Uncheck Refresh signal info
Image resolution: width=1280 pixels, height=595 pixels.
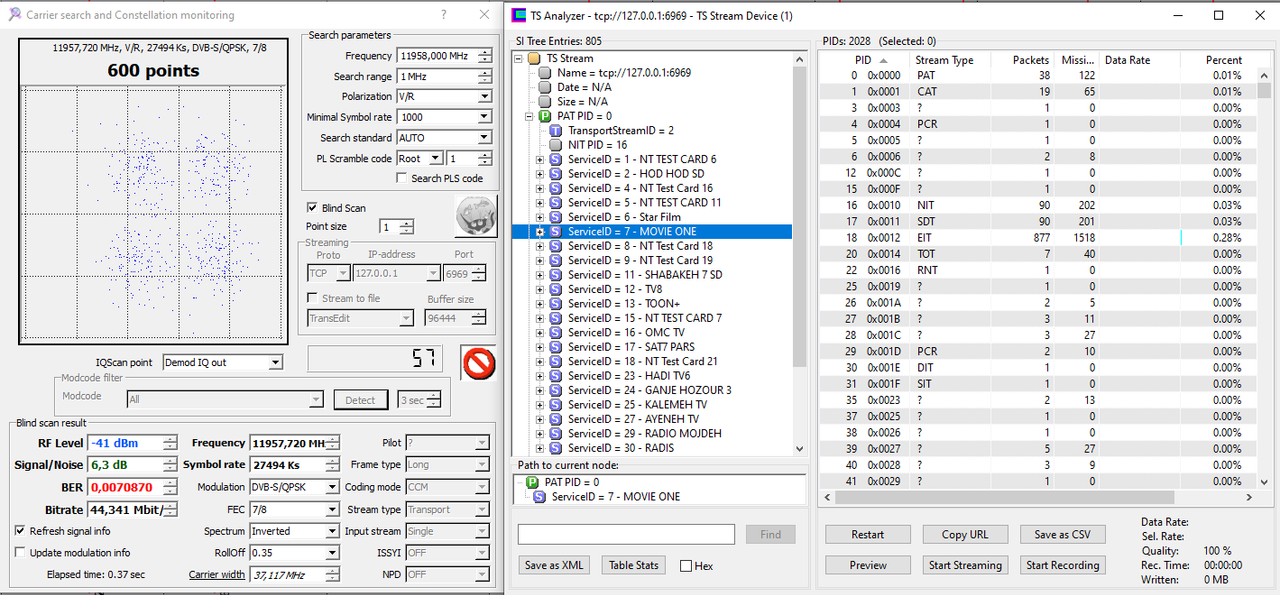coord(20,531)
